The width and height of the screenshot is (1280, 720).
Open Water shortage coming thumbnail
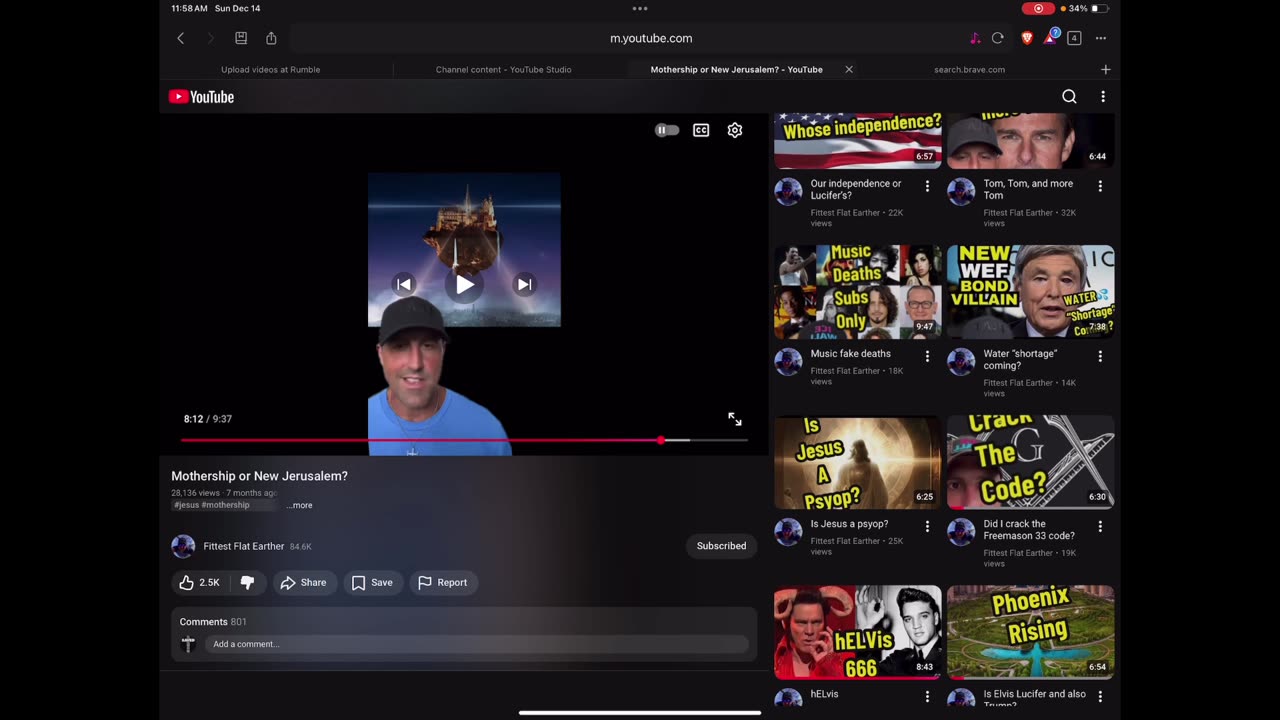pos(1030,292)
